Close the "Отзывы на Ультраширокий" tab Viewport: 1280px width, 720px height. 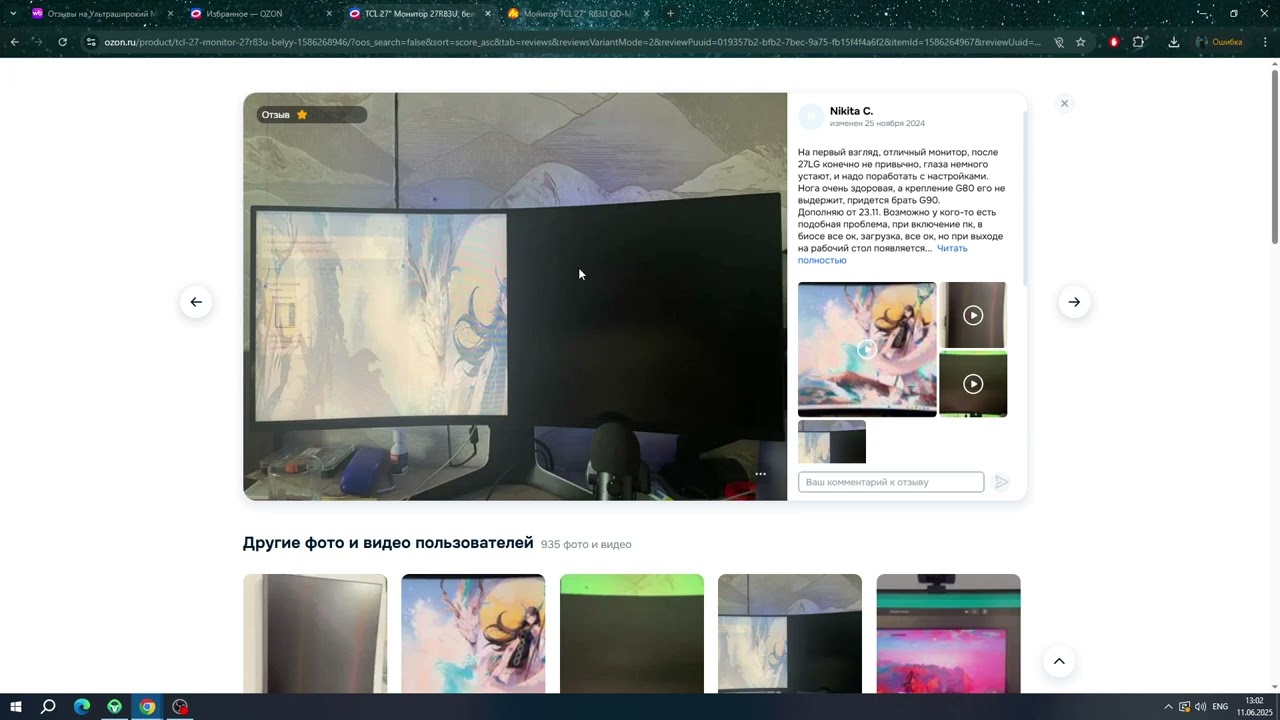pos(170,14)
